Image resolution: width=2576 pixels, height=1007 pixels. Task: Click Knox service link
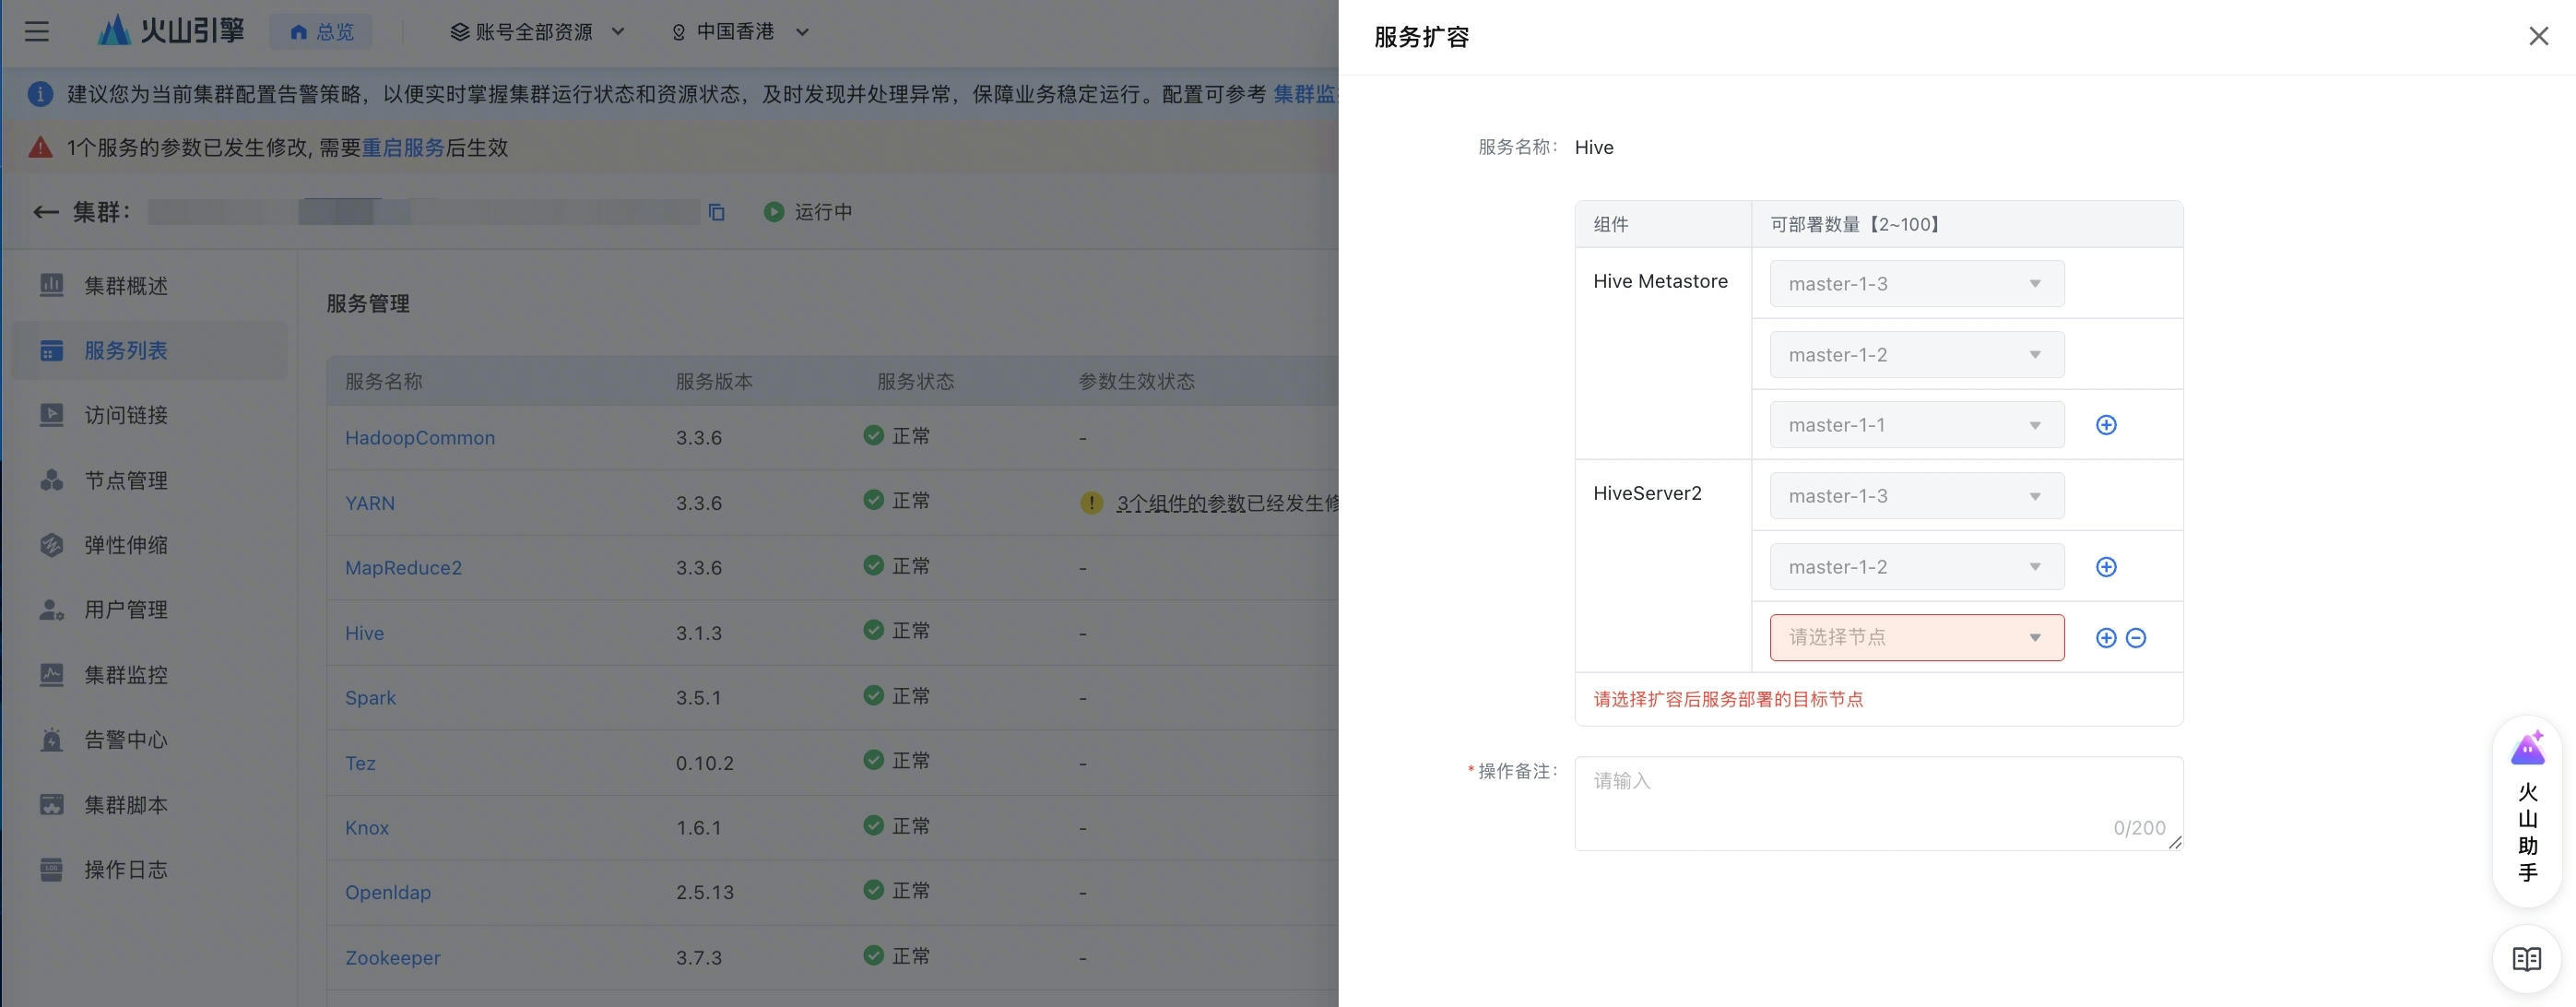(x=367, y=828)
